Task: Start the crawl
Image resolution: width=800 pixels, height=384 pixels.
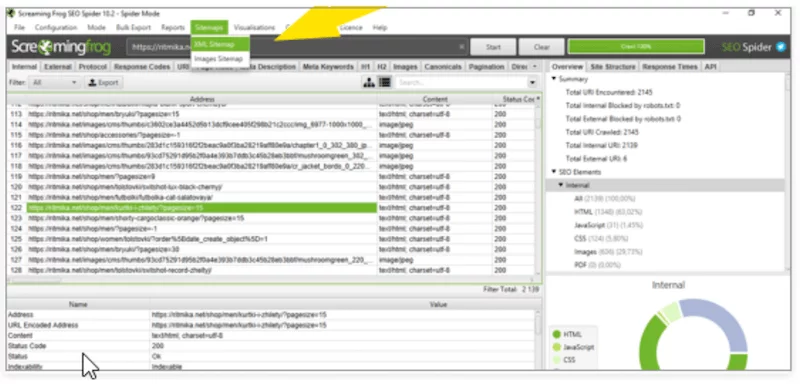Action: [x=493, y=47]
